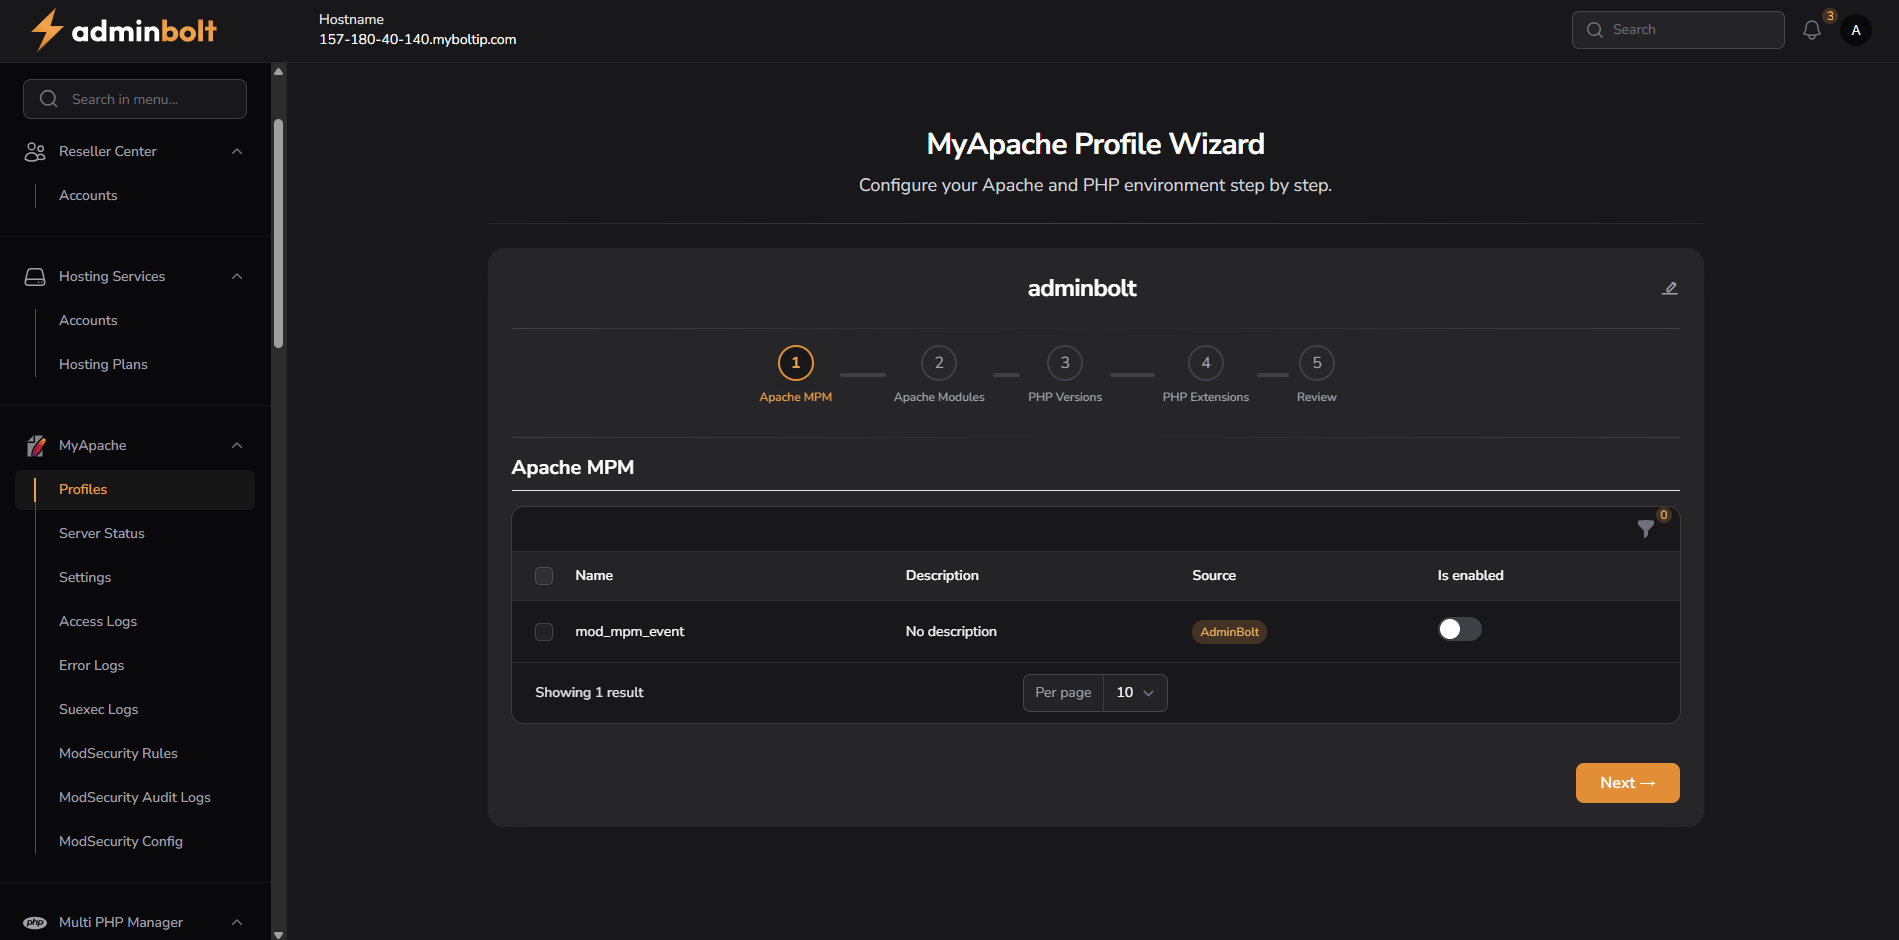Check the select-all checkbox in the table header

tap(544, 576)
